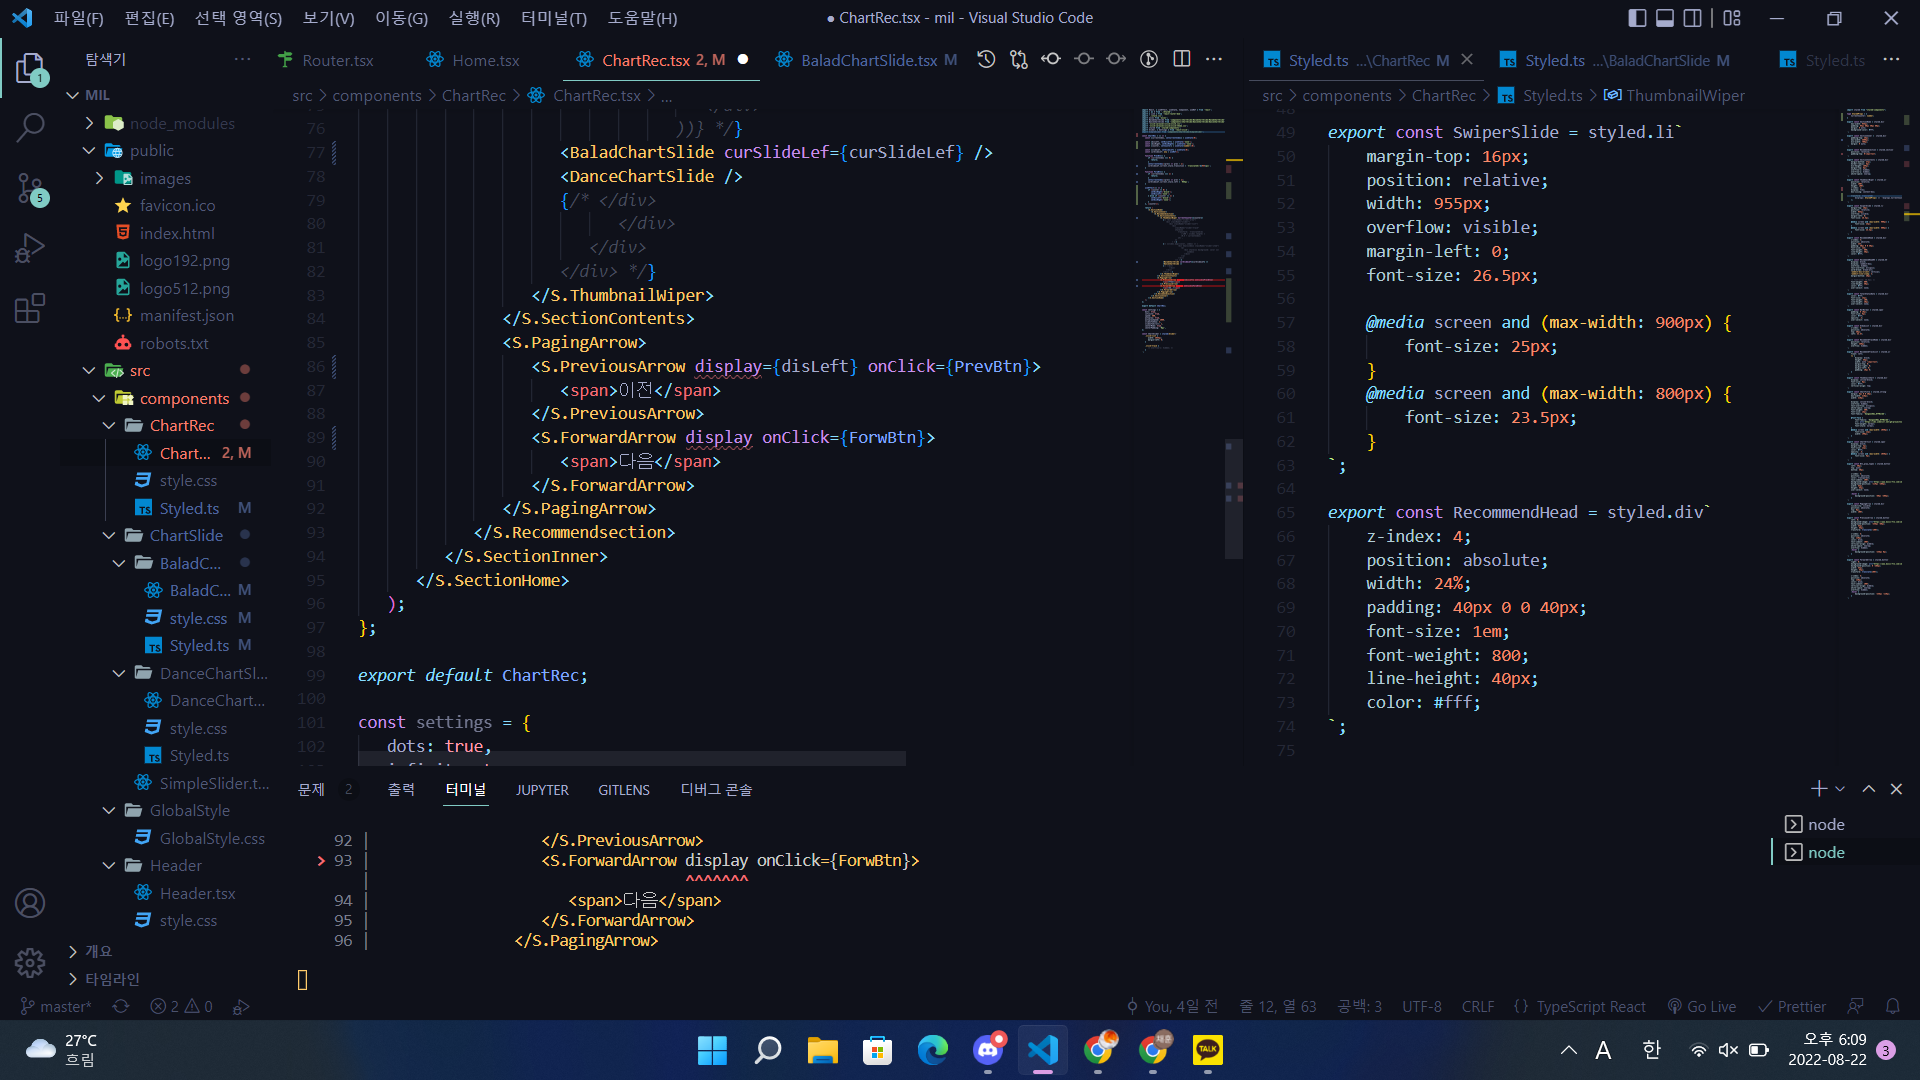Screen dimensions: 1920x1080
Task: Open notifications bell in status bar
Action: coord(1892,1006)
